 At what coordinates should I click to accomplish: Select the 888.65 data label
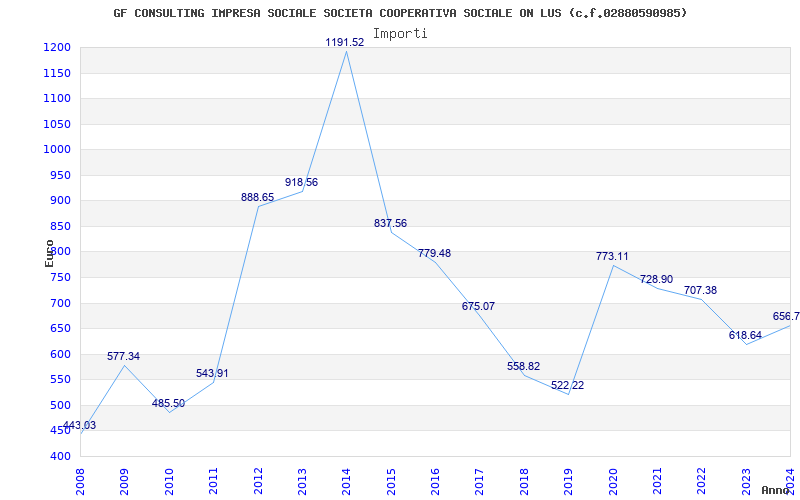tap(258, 197)
